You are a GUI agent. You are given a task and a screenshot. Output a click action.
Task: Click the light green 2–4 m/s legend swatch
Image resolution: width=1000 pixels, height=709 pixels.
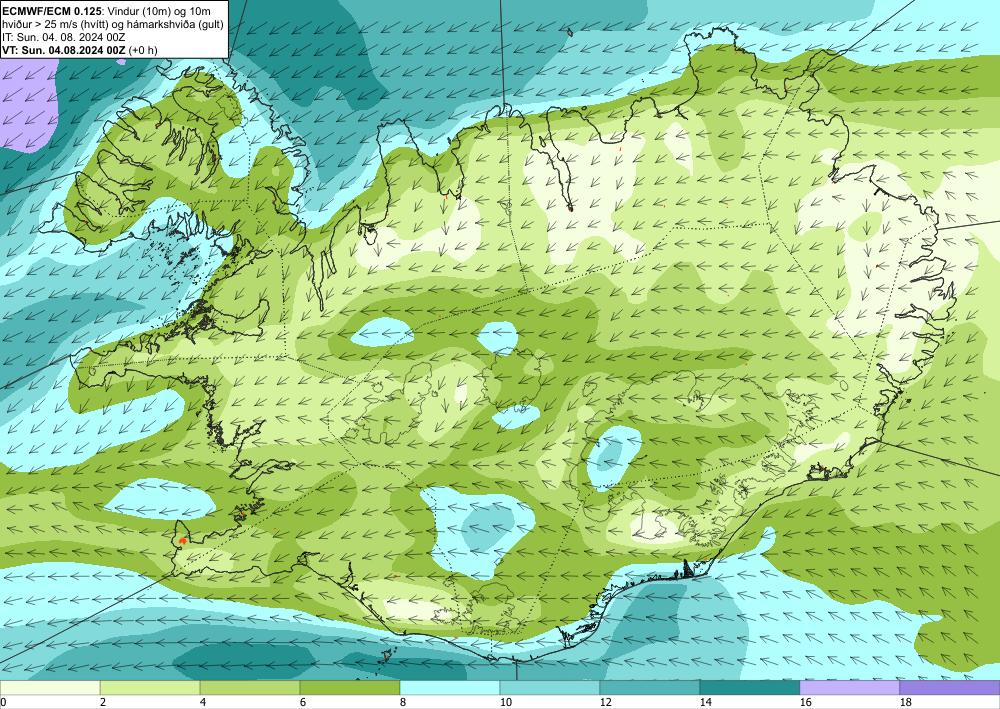(150, 688)
